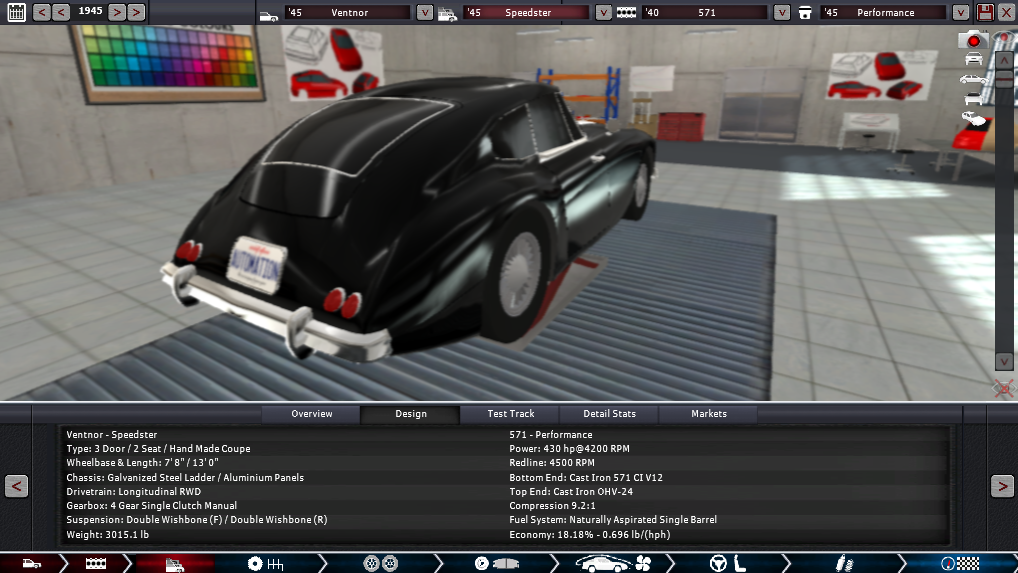This screenshot has width=1018, height=573.
Task: Expand the '45 Ventnor model dropdown
Action: coord(424,13)
